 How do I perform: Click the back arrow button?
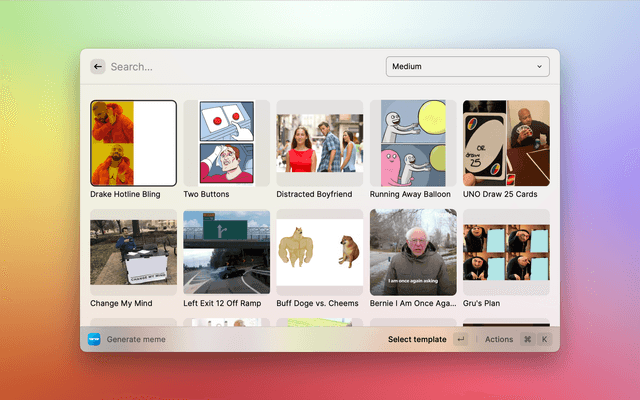point(98,67)
